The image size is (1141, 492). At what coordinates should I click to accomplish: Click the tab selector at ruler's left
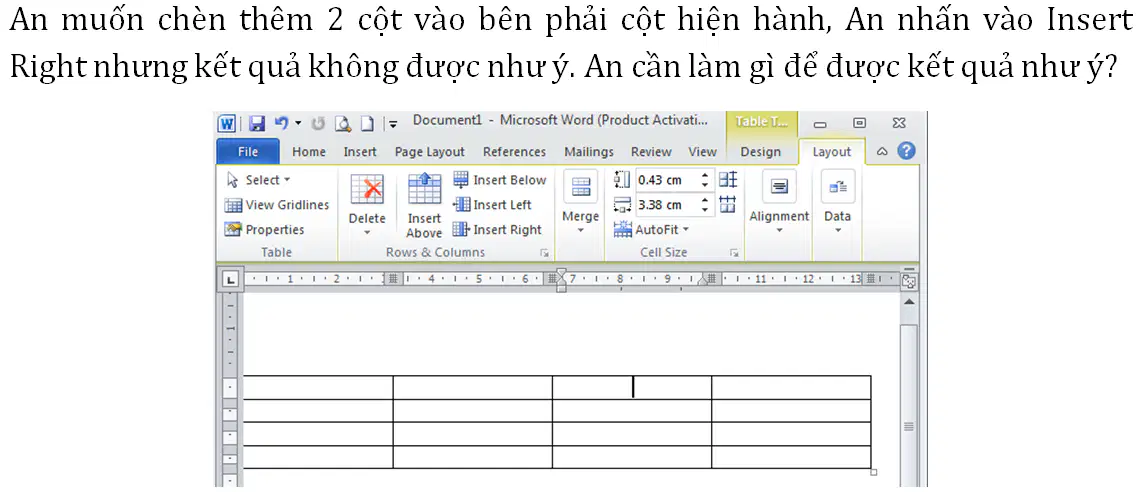pos(230,279)
